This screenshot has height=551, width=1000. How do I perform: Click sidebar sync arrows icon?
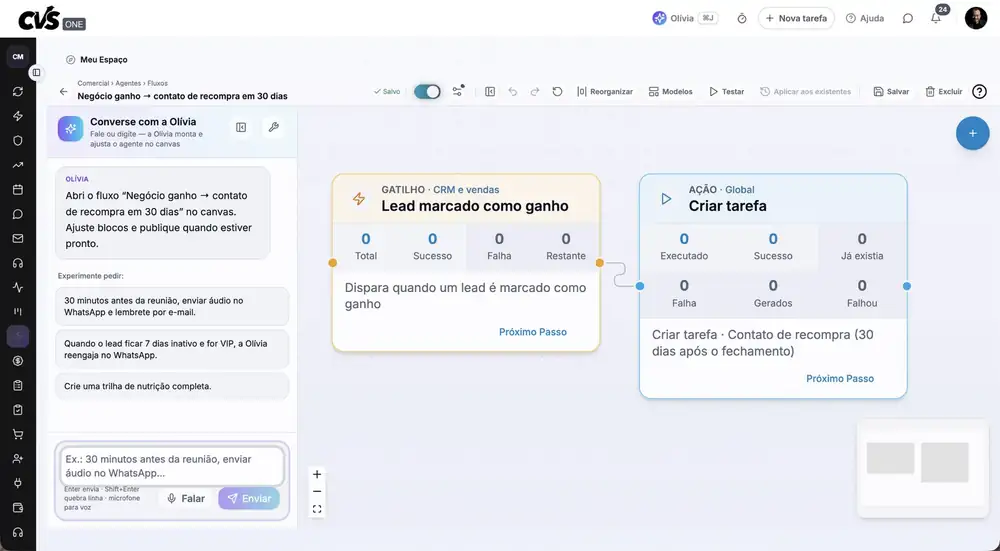pyautogui.click(x=18, y=92)
